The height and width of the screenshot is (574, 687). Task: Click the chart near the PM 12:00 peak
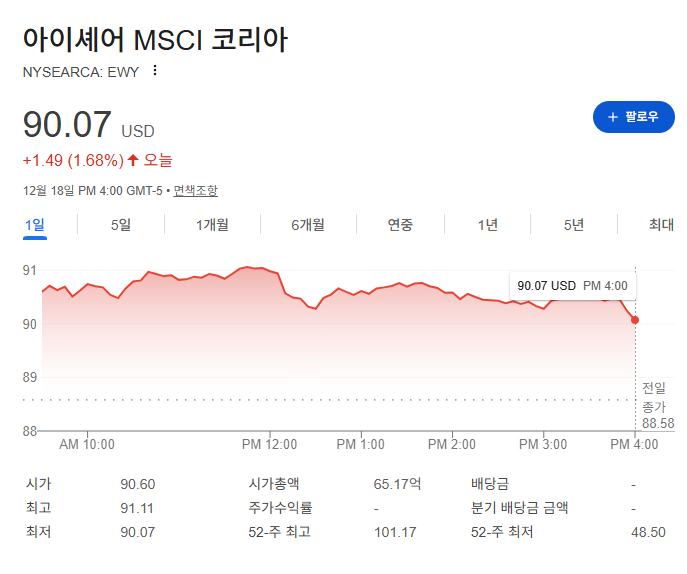pos(248,267)
